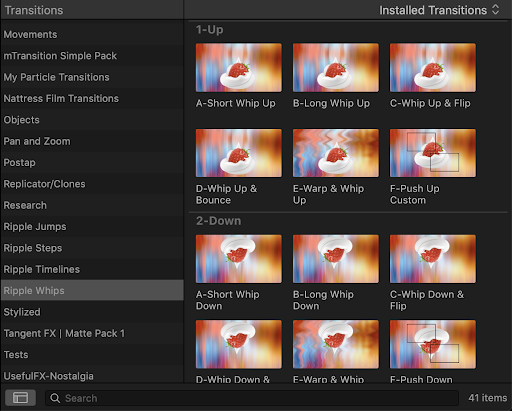Pick the D-Whip Down thumbnail
This screenshot has height=411, width=512.
(239, 344)
